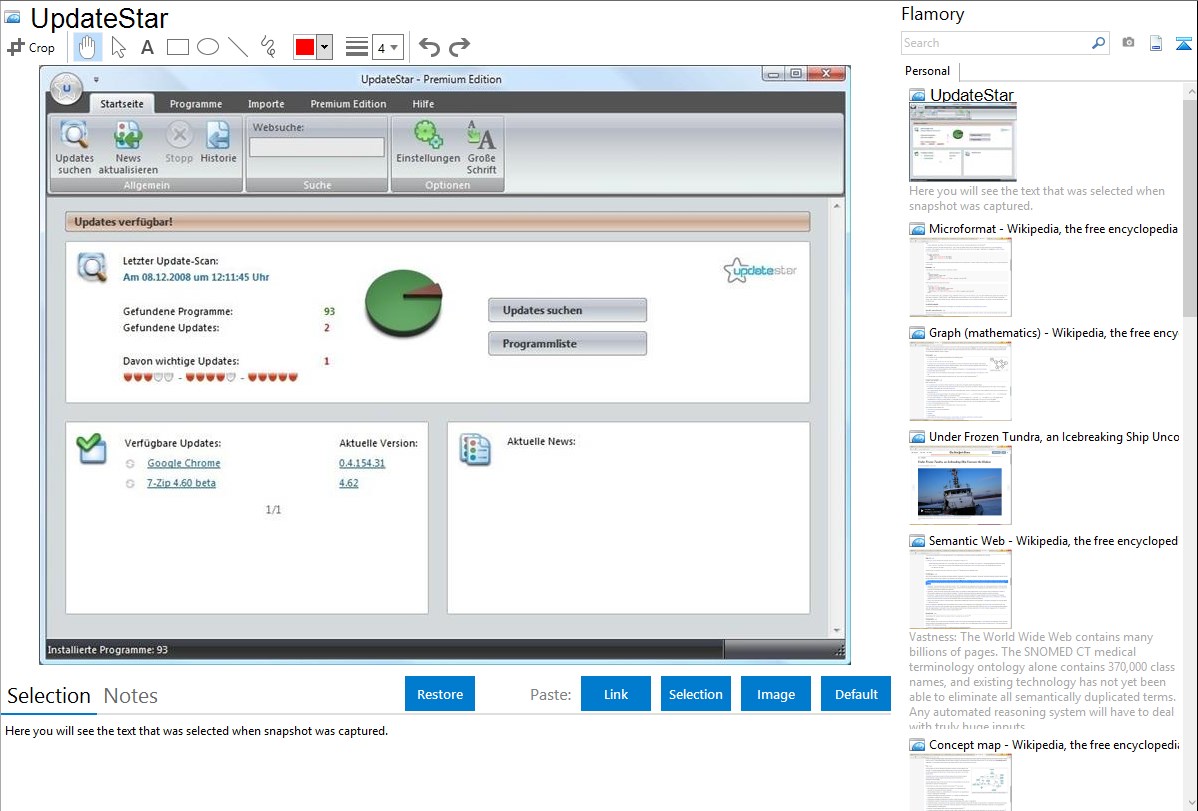The height and width of the screenshot is (811, 1198).
Task: Pick the freehand scribble tool
Action: click(x=268, y=47)
